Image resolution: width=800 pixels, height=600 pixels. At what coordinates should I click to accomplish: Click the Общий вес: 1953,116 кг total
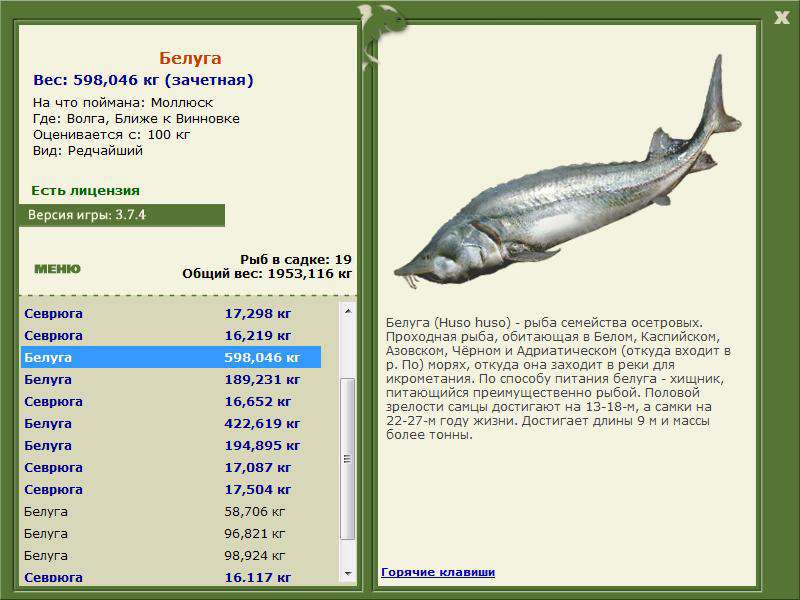[267, 273]
